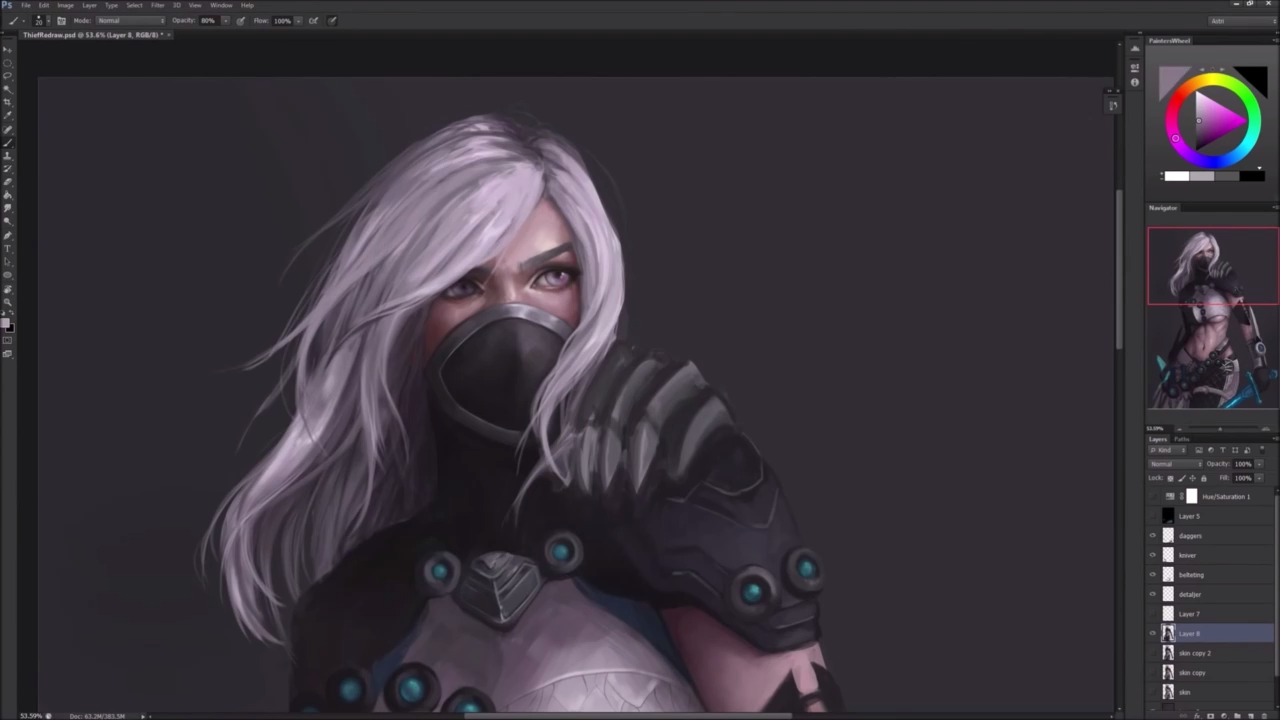Open the Image menu
The width and height of the screenshot is (1280, 720).
click(65, 5)
